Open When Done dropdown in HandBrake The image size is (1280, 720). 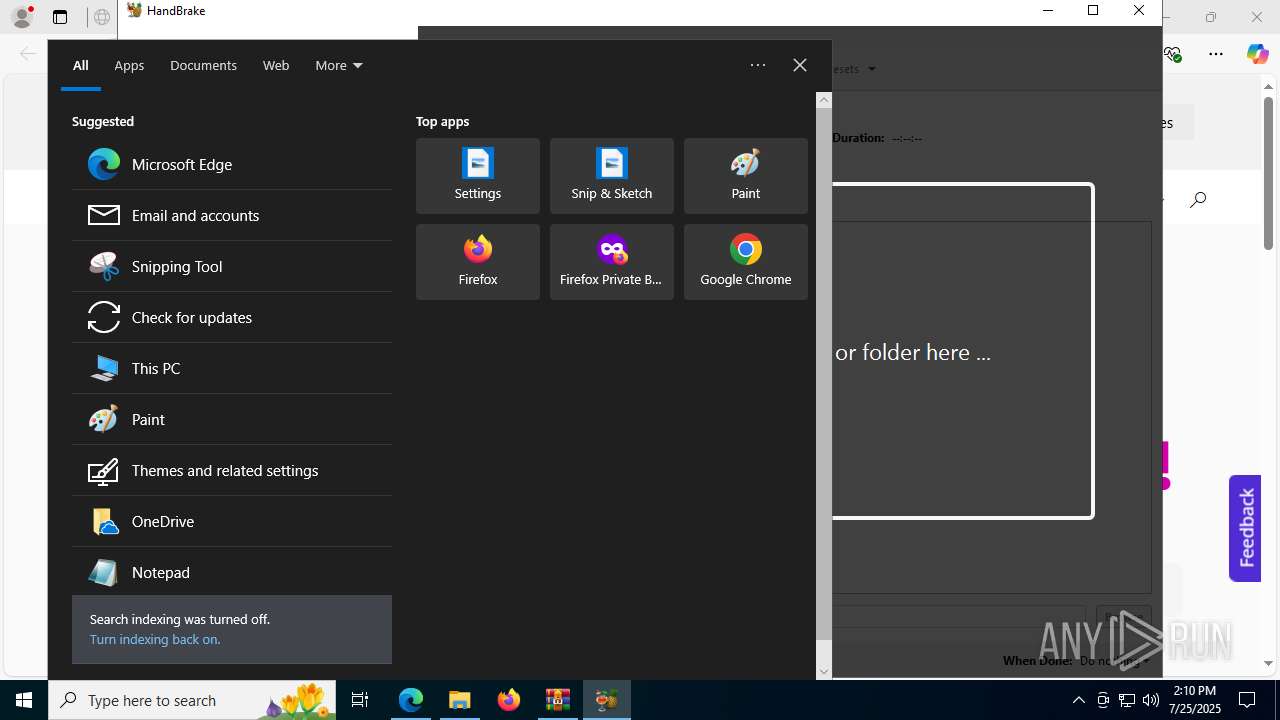click(x=1114, y=661)
